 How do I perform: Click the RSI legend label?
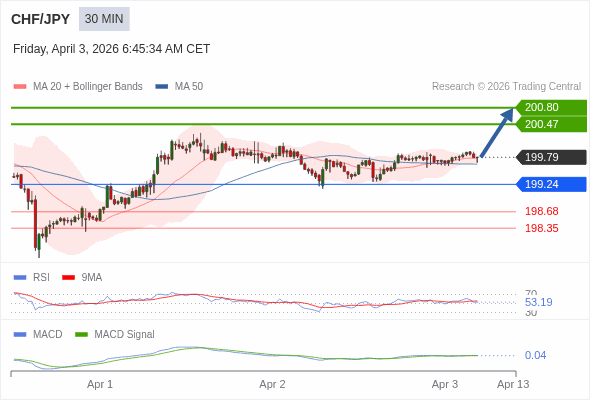click(41, 278)
